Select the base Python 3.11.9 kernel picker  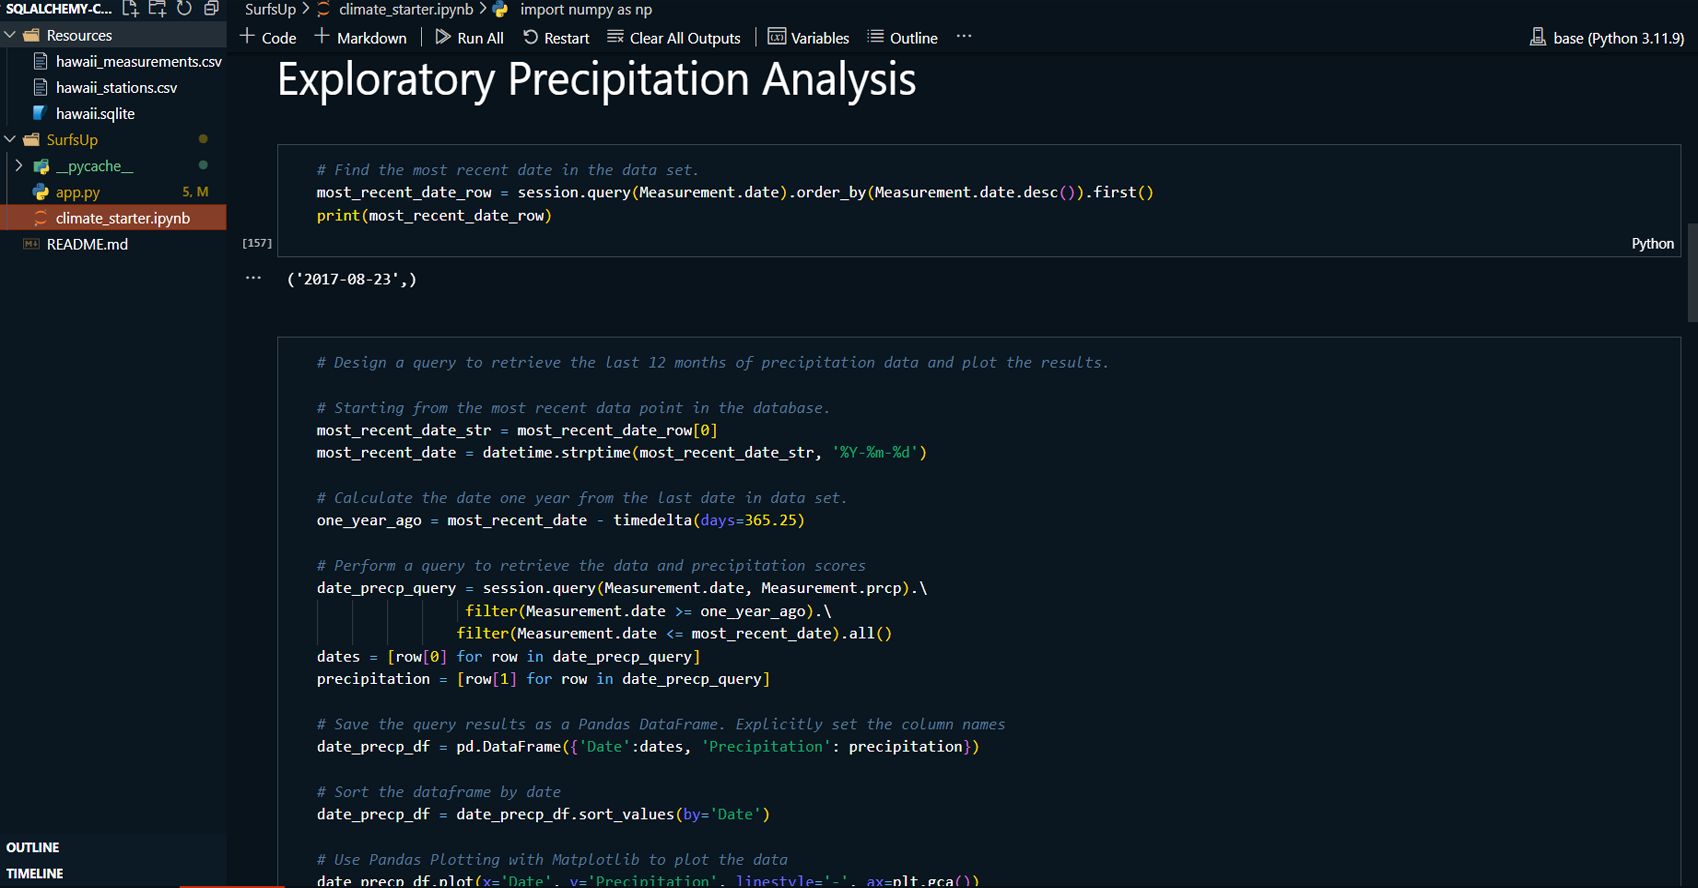pos(1607,38)
